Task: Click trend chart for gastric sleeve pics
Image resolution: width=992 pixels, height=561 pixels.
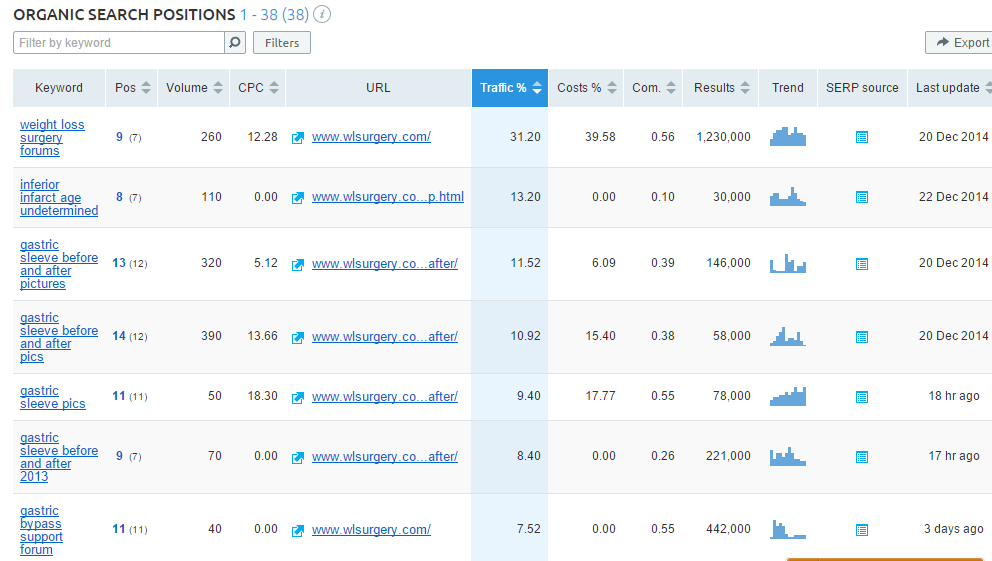Action: (788, 396)
